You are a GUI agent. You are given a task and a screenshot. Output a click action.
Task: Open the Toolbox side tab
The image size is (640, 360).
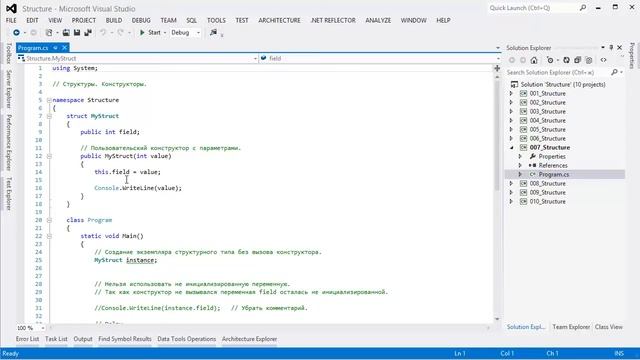coord(9,53)
